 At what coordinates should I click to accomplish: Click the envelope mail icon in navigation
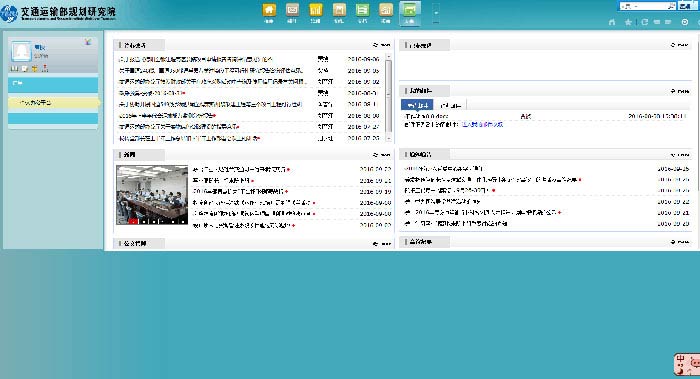[x=292, y=10]
